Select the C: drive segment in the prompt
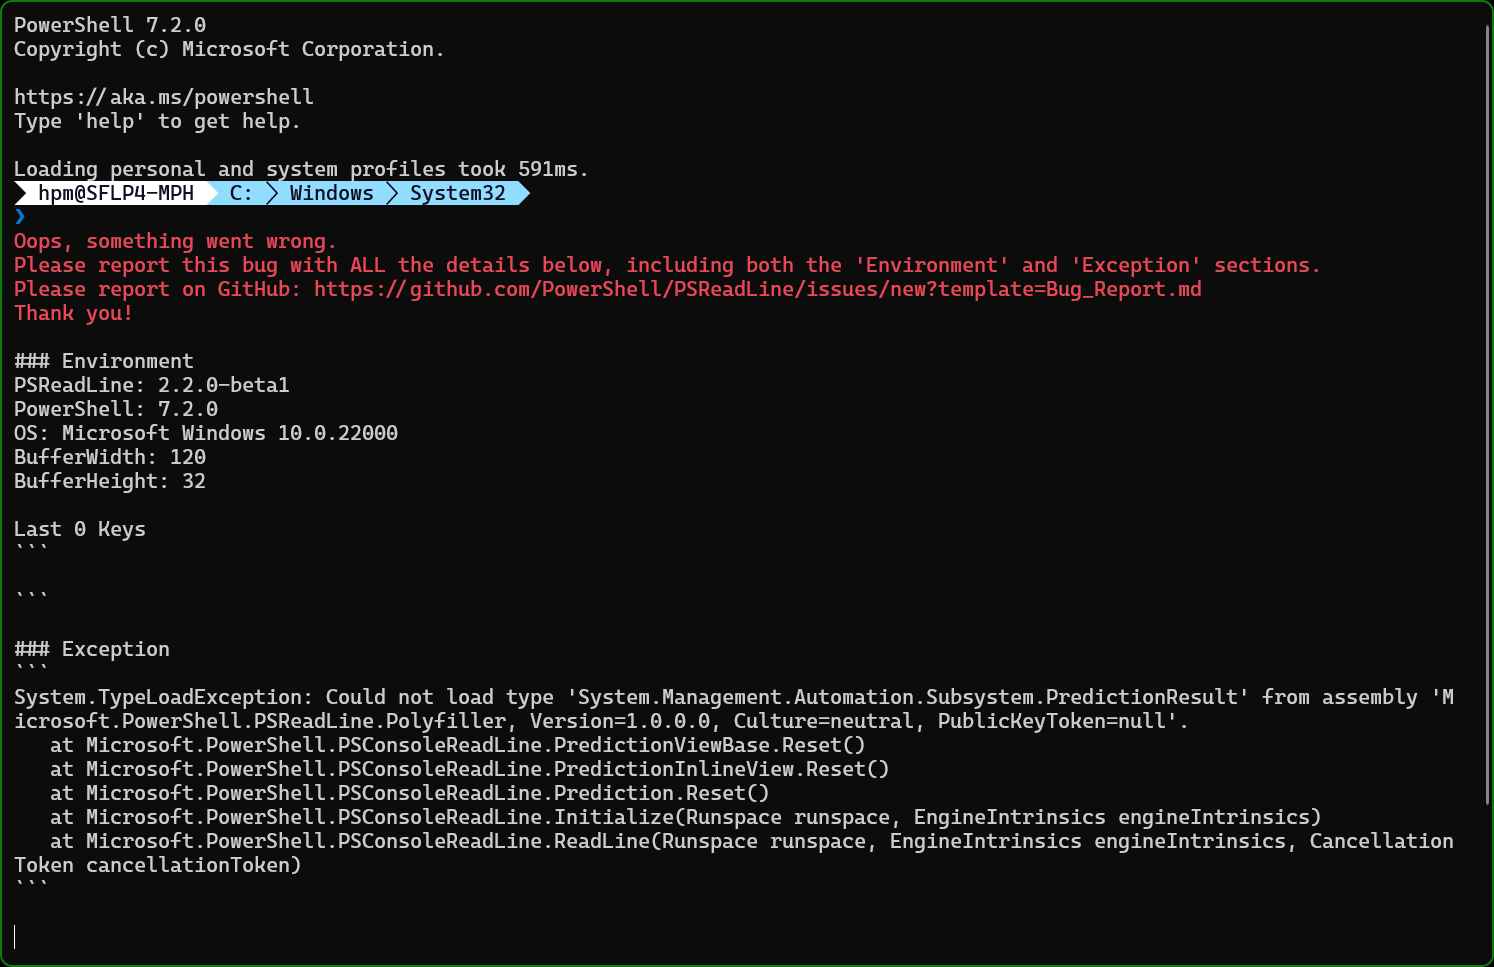1494x967 pixels. click(x=240, y=193)
